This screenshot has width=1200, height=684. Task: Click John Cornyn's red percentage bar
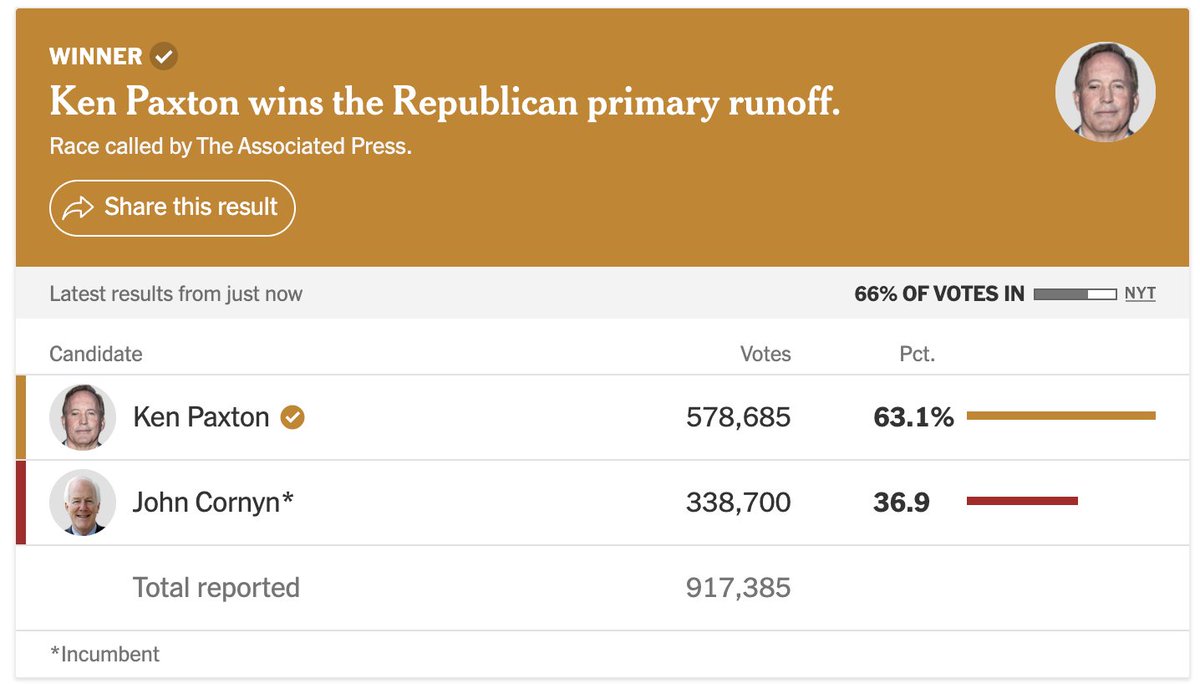click(1022, 500)
